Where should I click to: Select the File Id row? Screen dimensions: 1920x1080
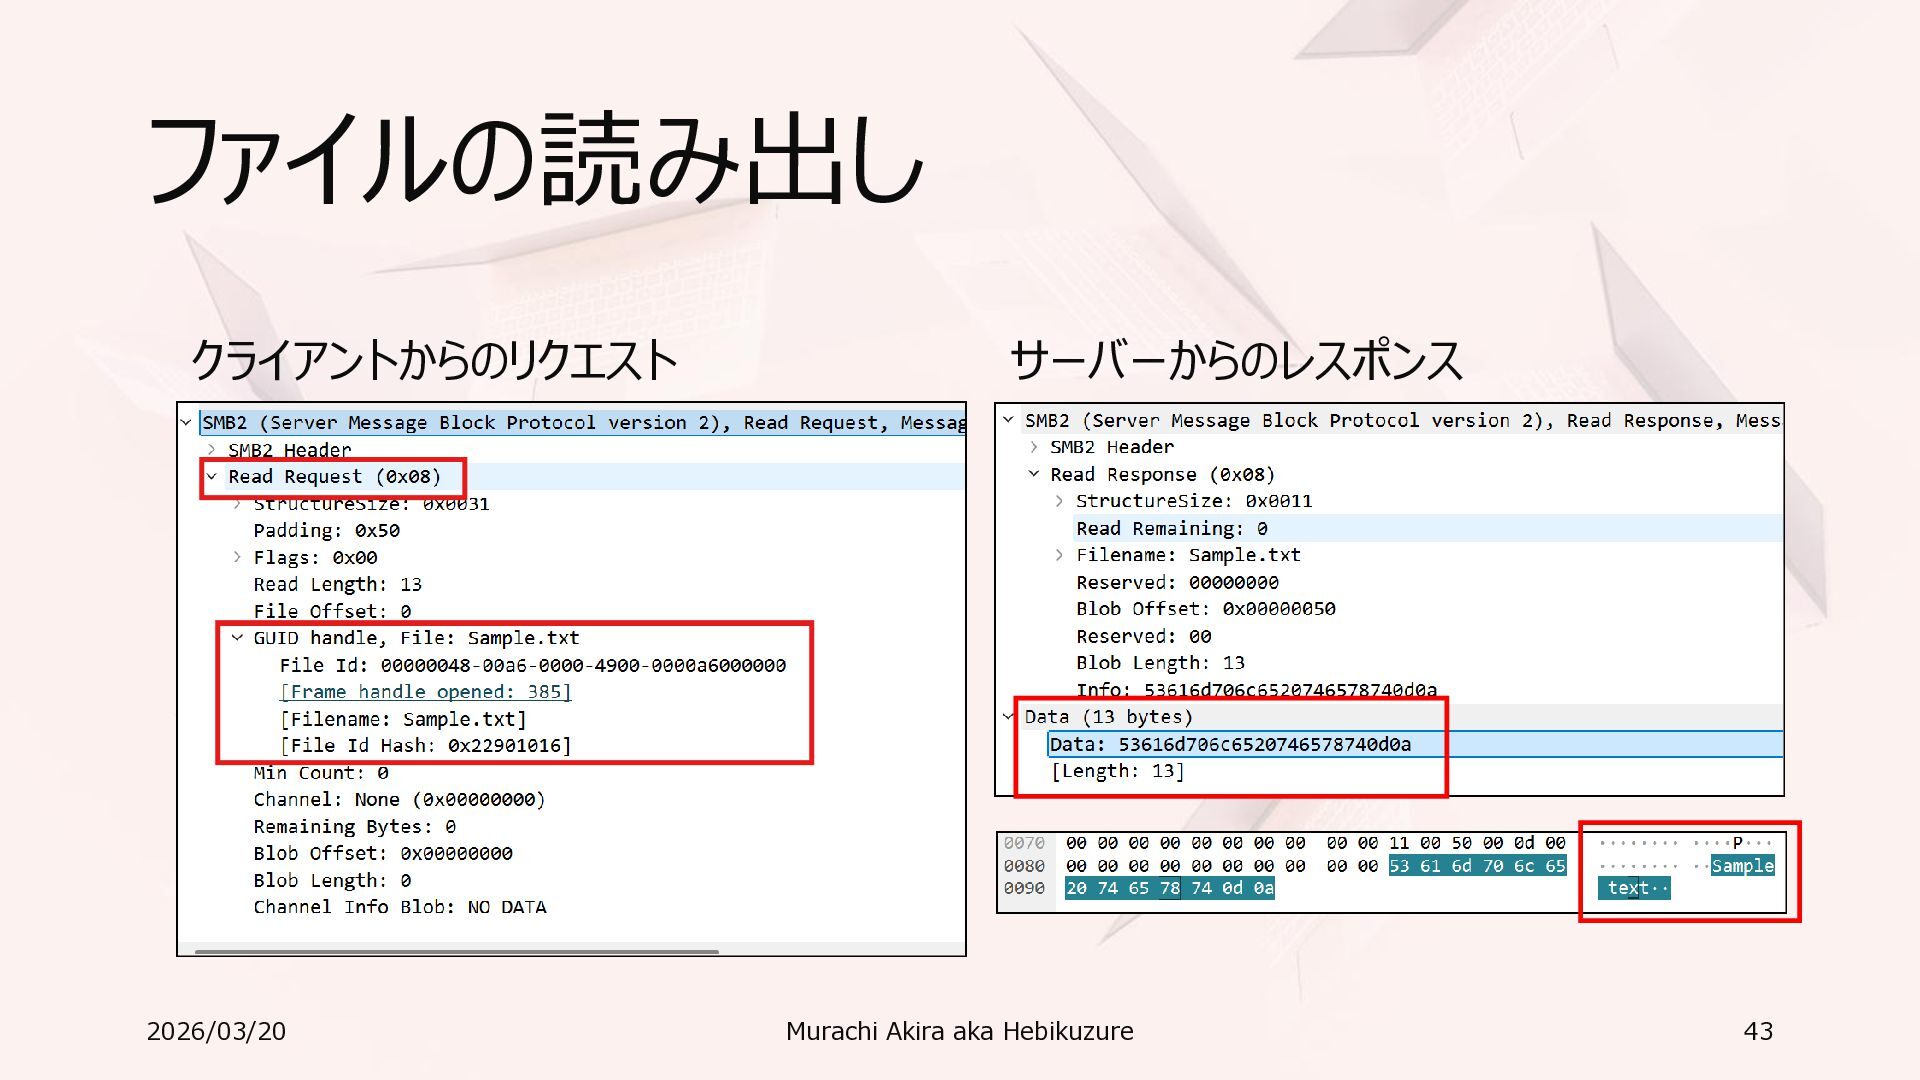pos(532,665)
